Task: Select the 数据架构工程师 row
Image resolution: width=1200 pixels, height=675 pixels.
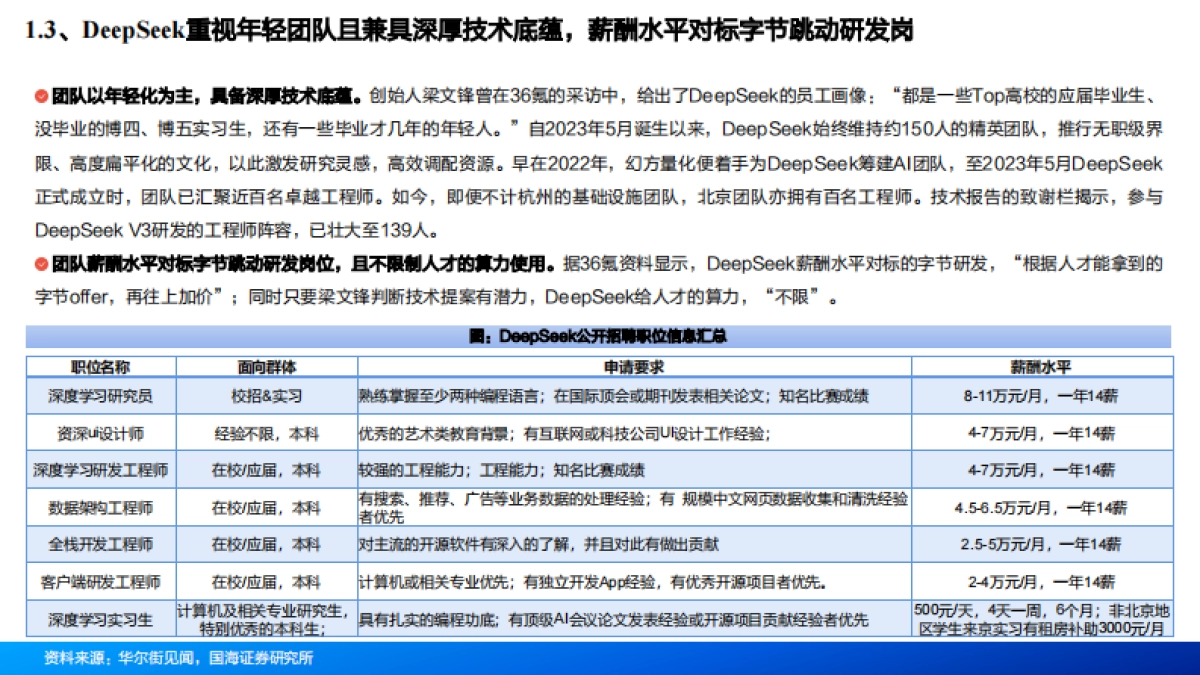Action: point(103,507)
